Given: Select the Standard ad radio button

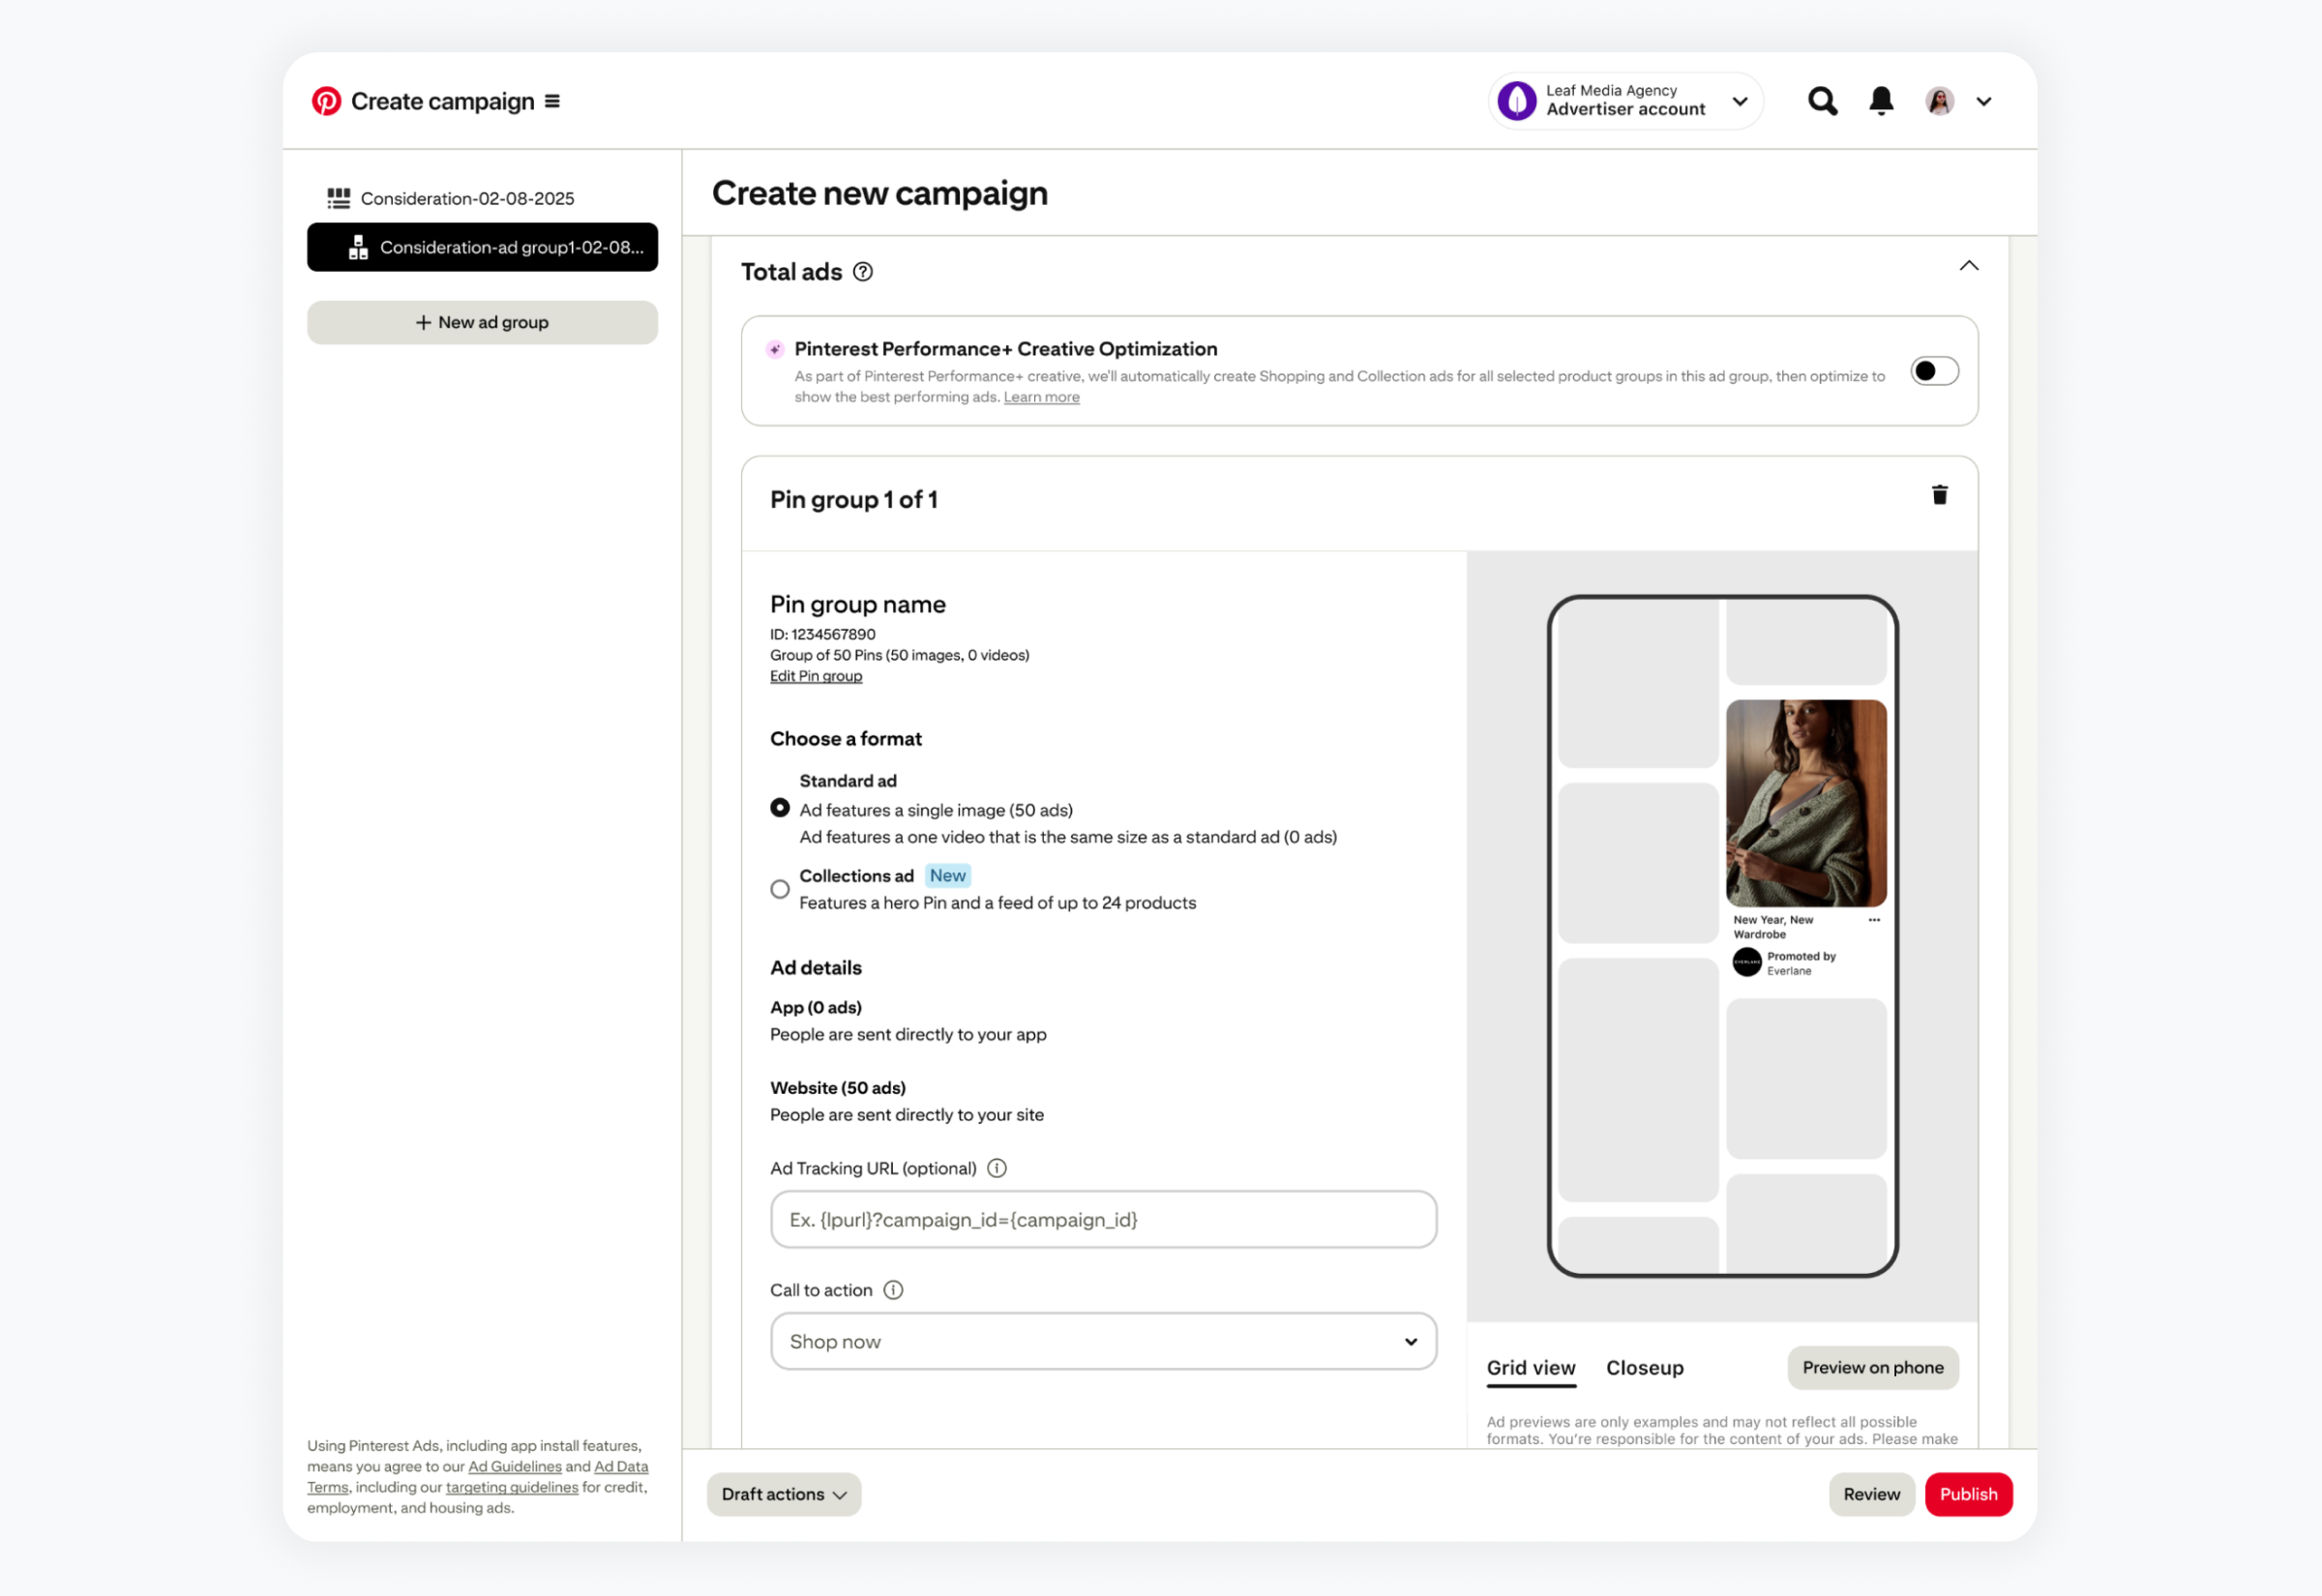Looking at the screenshot, I should tap(780, 808).
